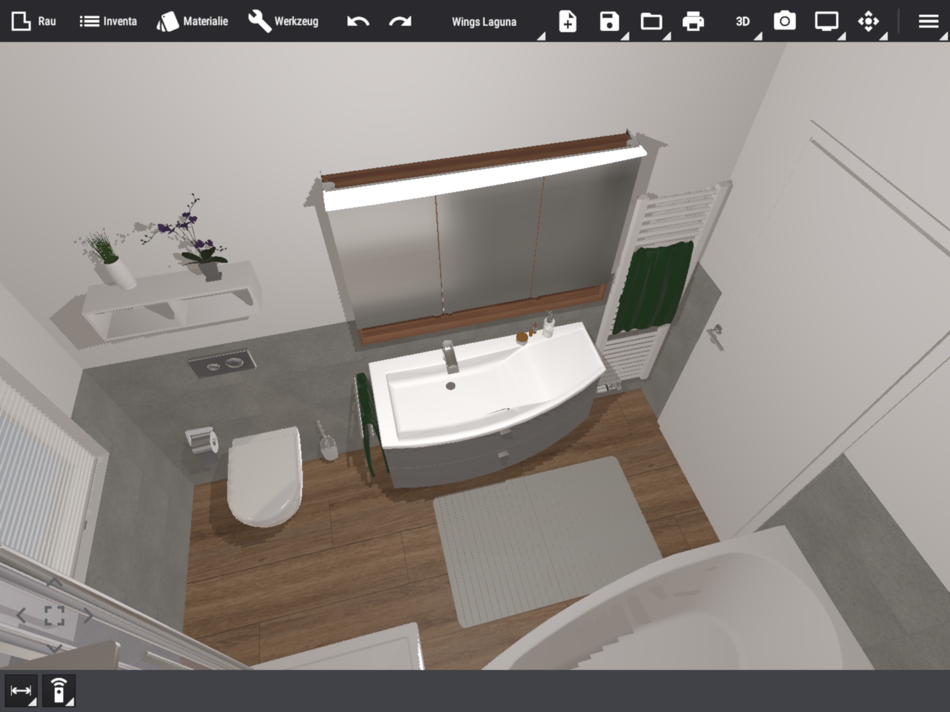Redo the last undone action
The width and height of the screenshot is (950, 712).
(400, 22)
